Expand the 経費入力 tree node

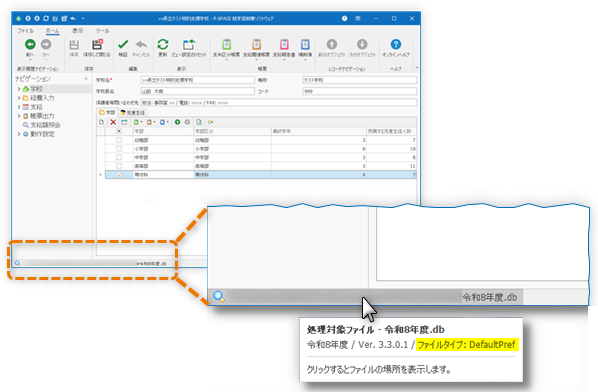19,98
